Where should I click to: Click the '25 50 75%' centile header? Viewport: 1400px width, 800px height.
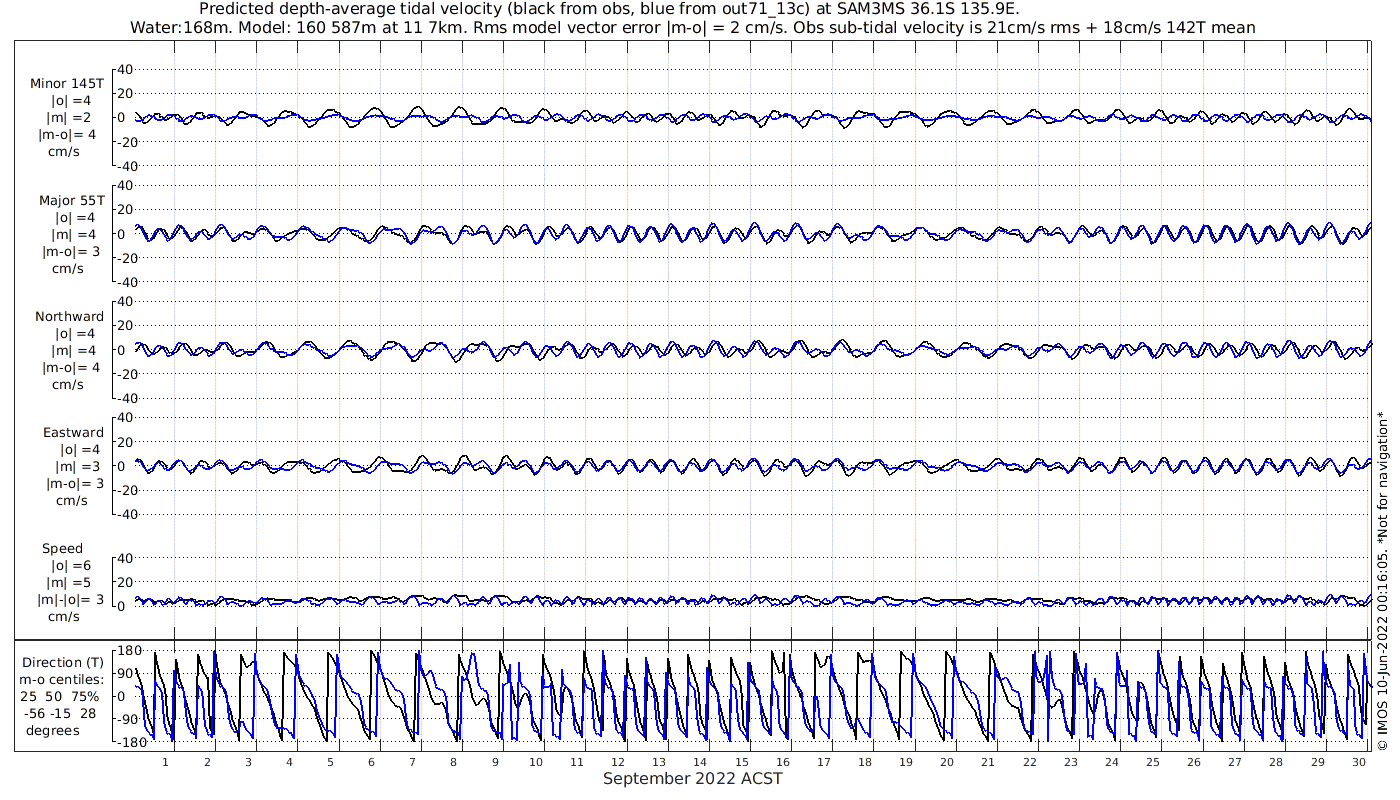click(x=62, y=696)
